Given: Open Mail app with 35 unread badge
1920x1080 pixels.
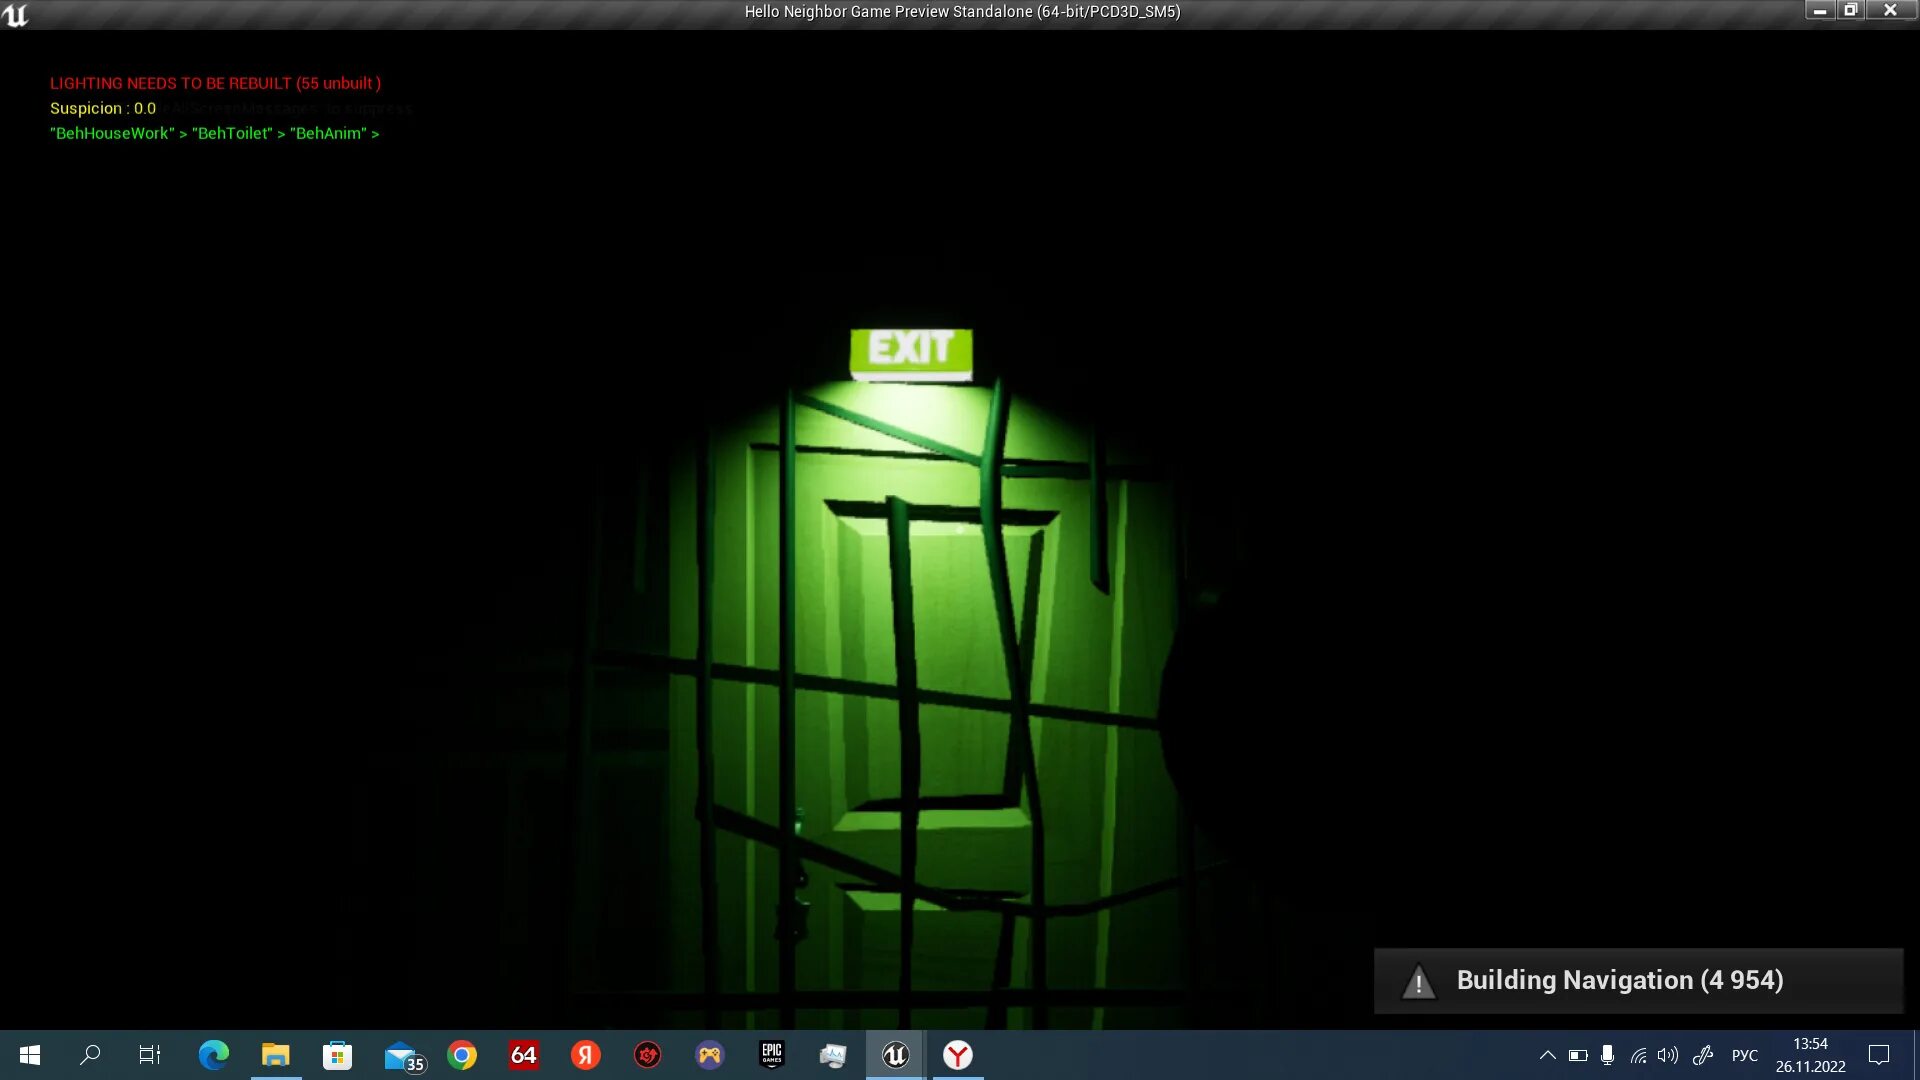Looking at the screenshot, I should click(403, 1056).
